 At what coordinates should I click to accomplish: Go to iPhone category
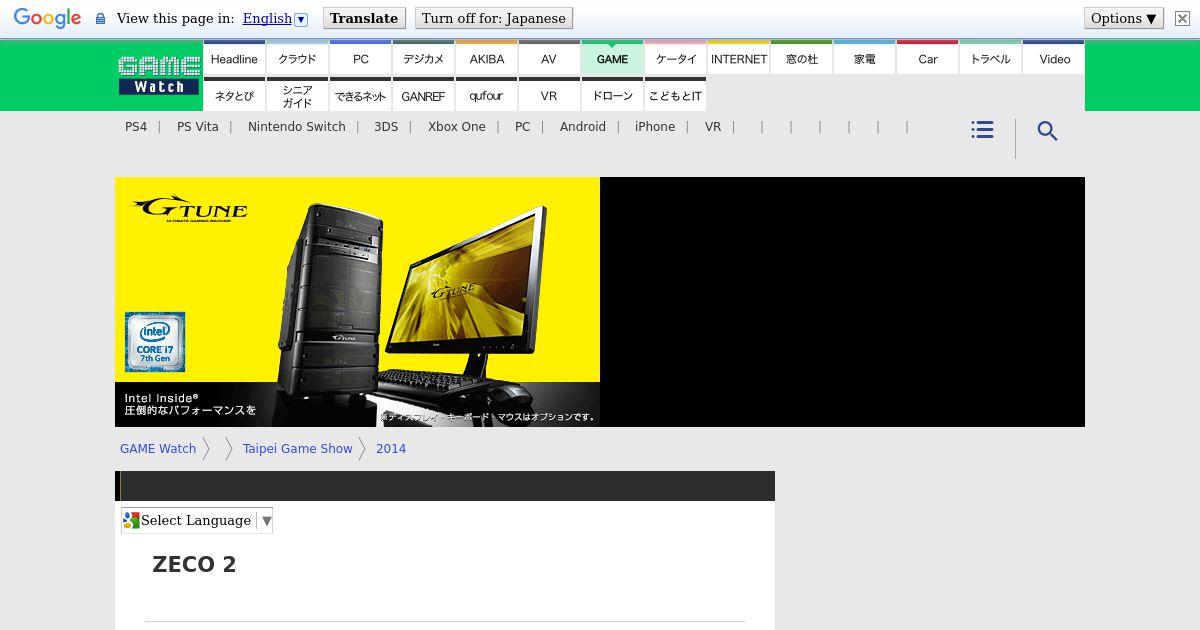655,126
